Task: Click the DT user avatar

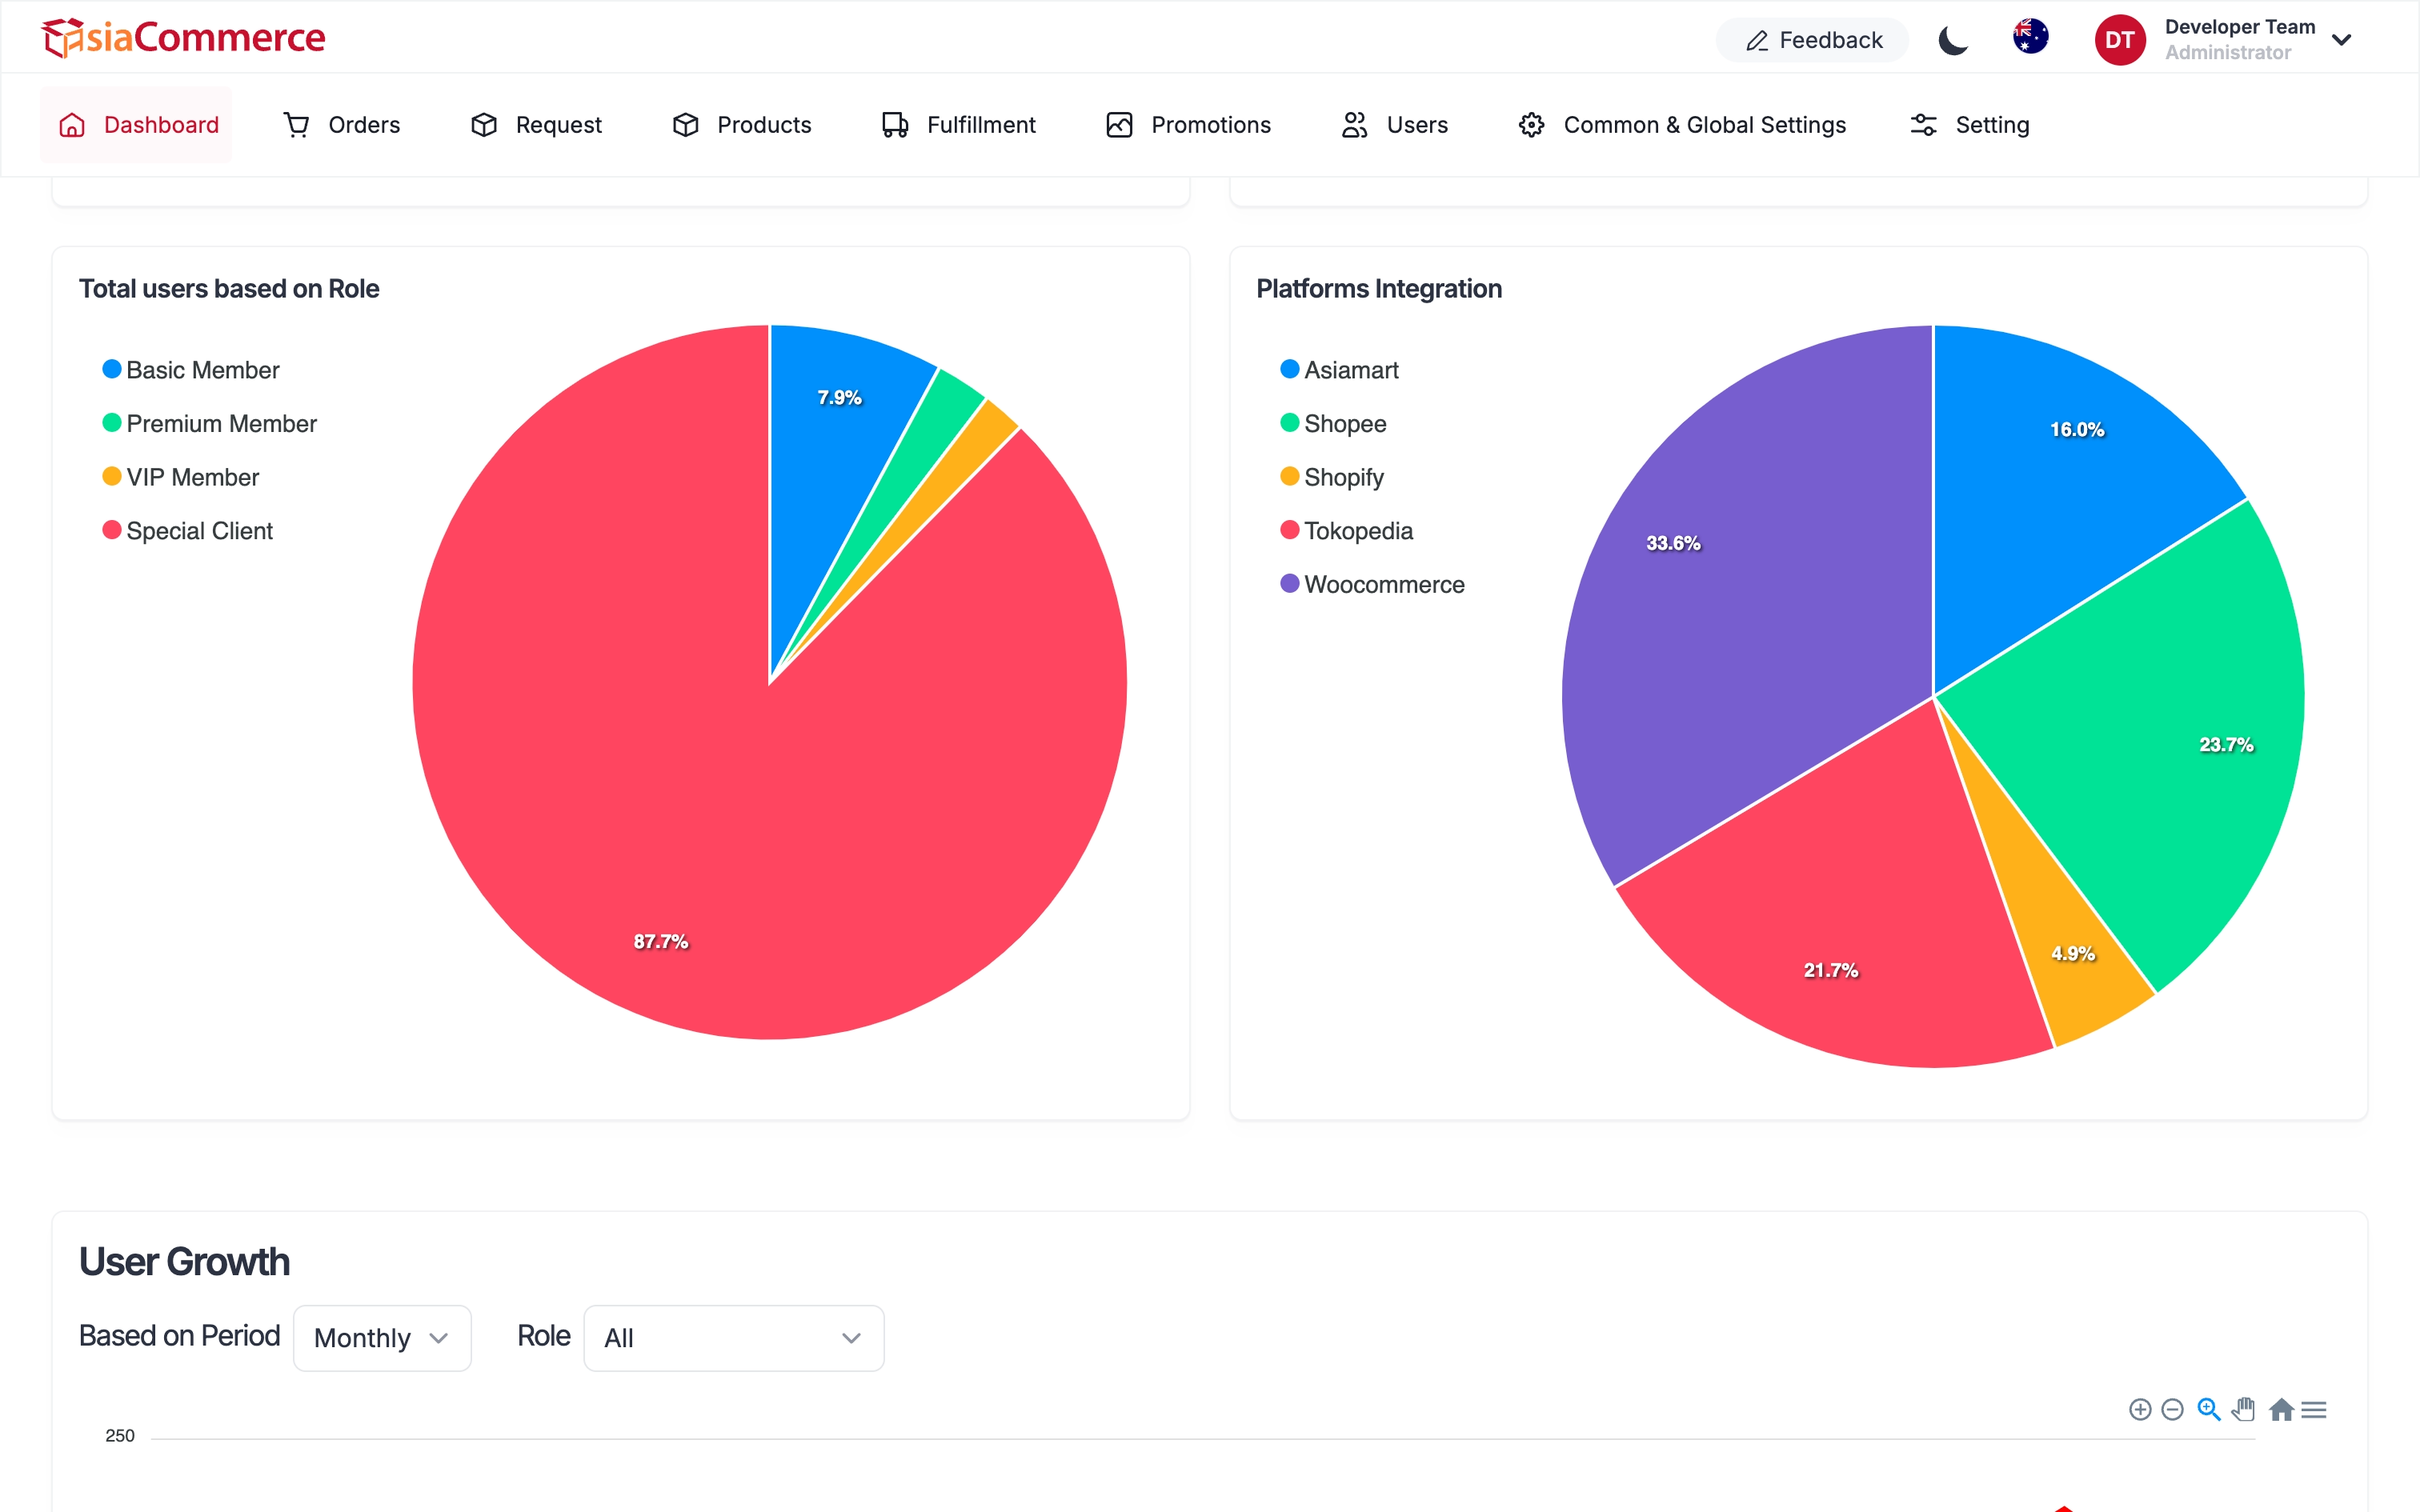Action: pos(2120,40)
